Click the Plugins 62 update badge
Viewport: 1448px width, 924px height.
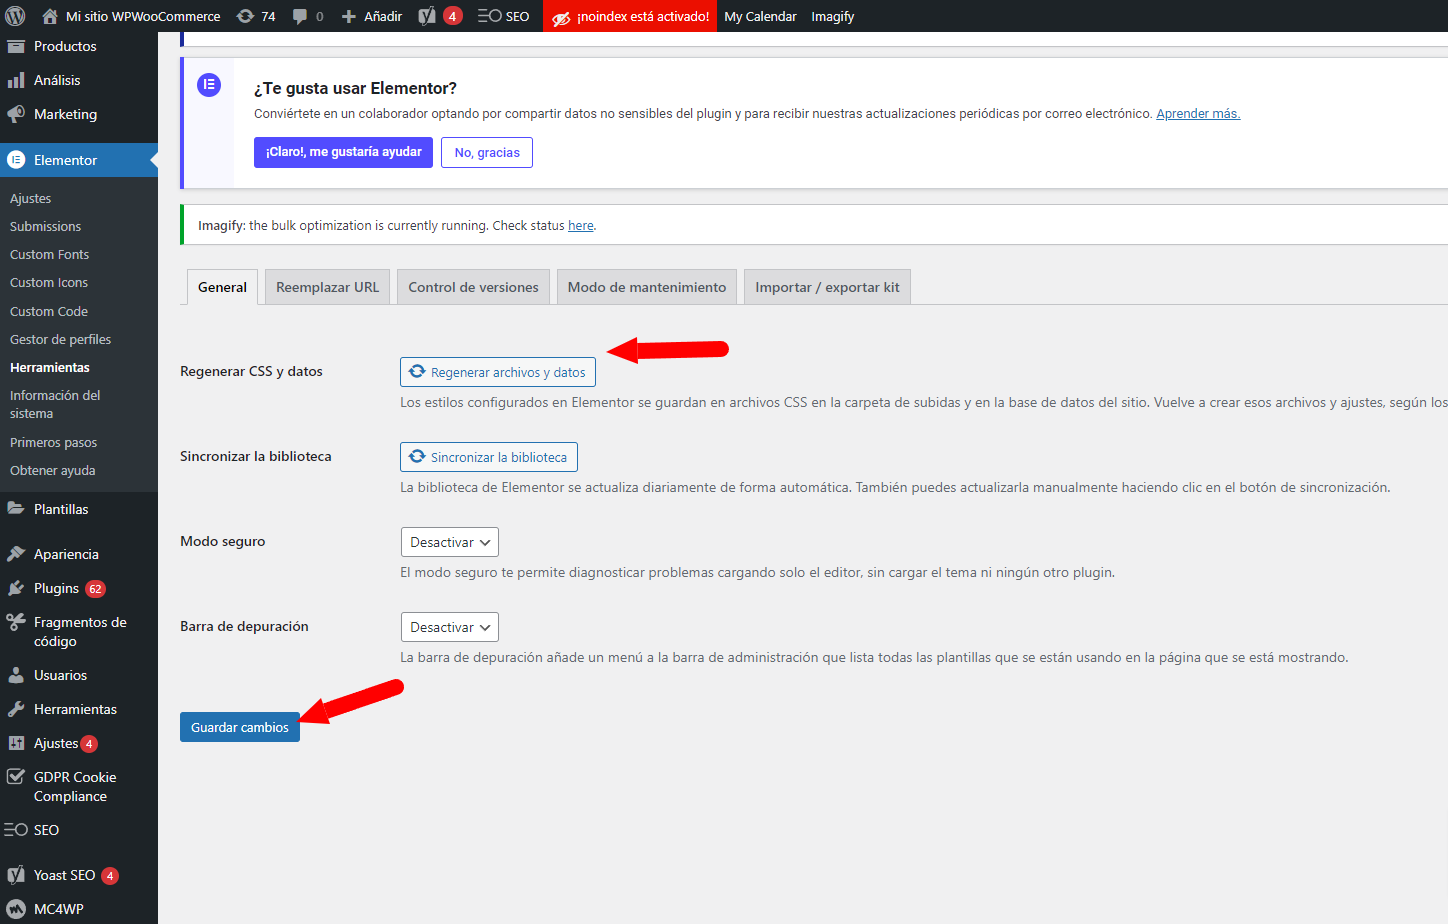pos(95,589)
